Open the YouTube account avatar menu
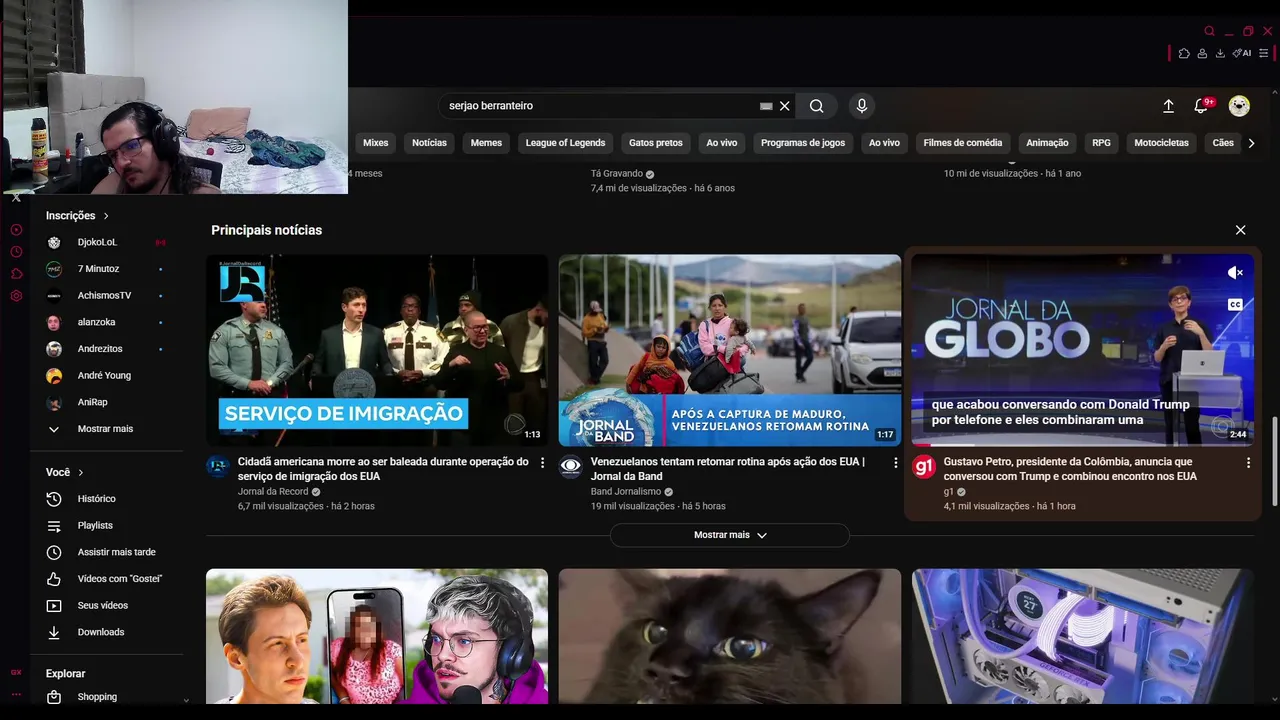The width and height of the screenshot is (1280, 720). tap(1239, 106)
